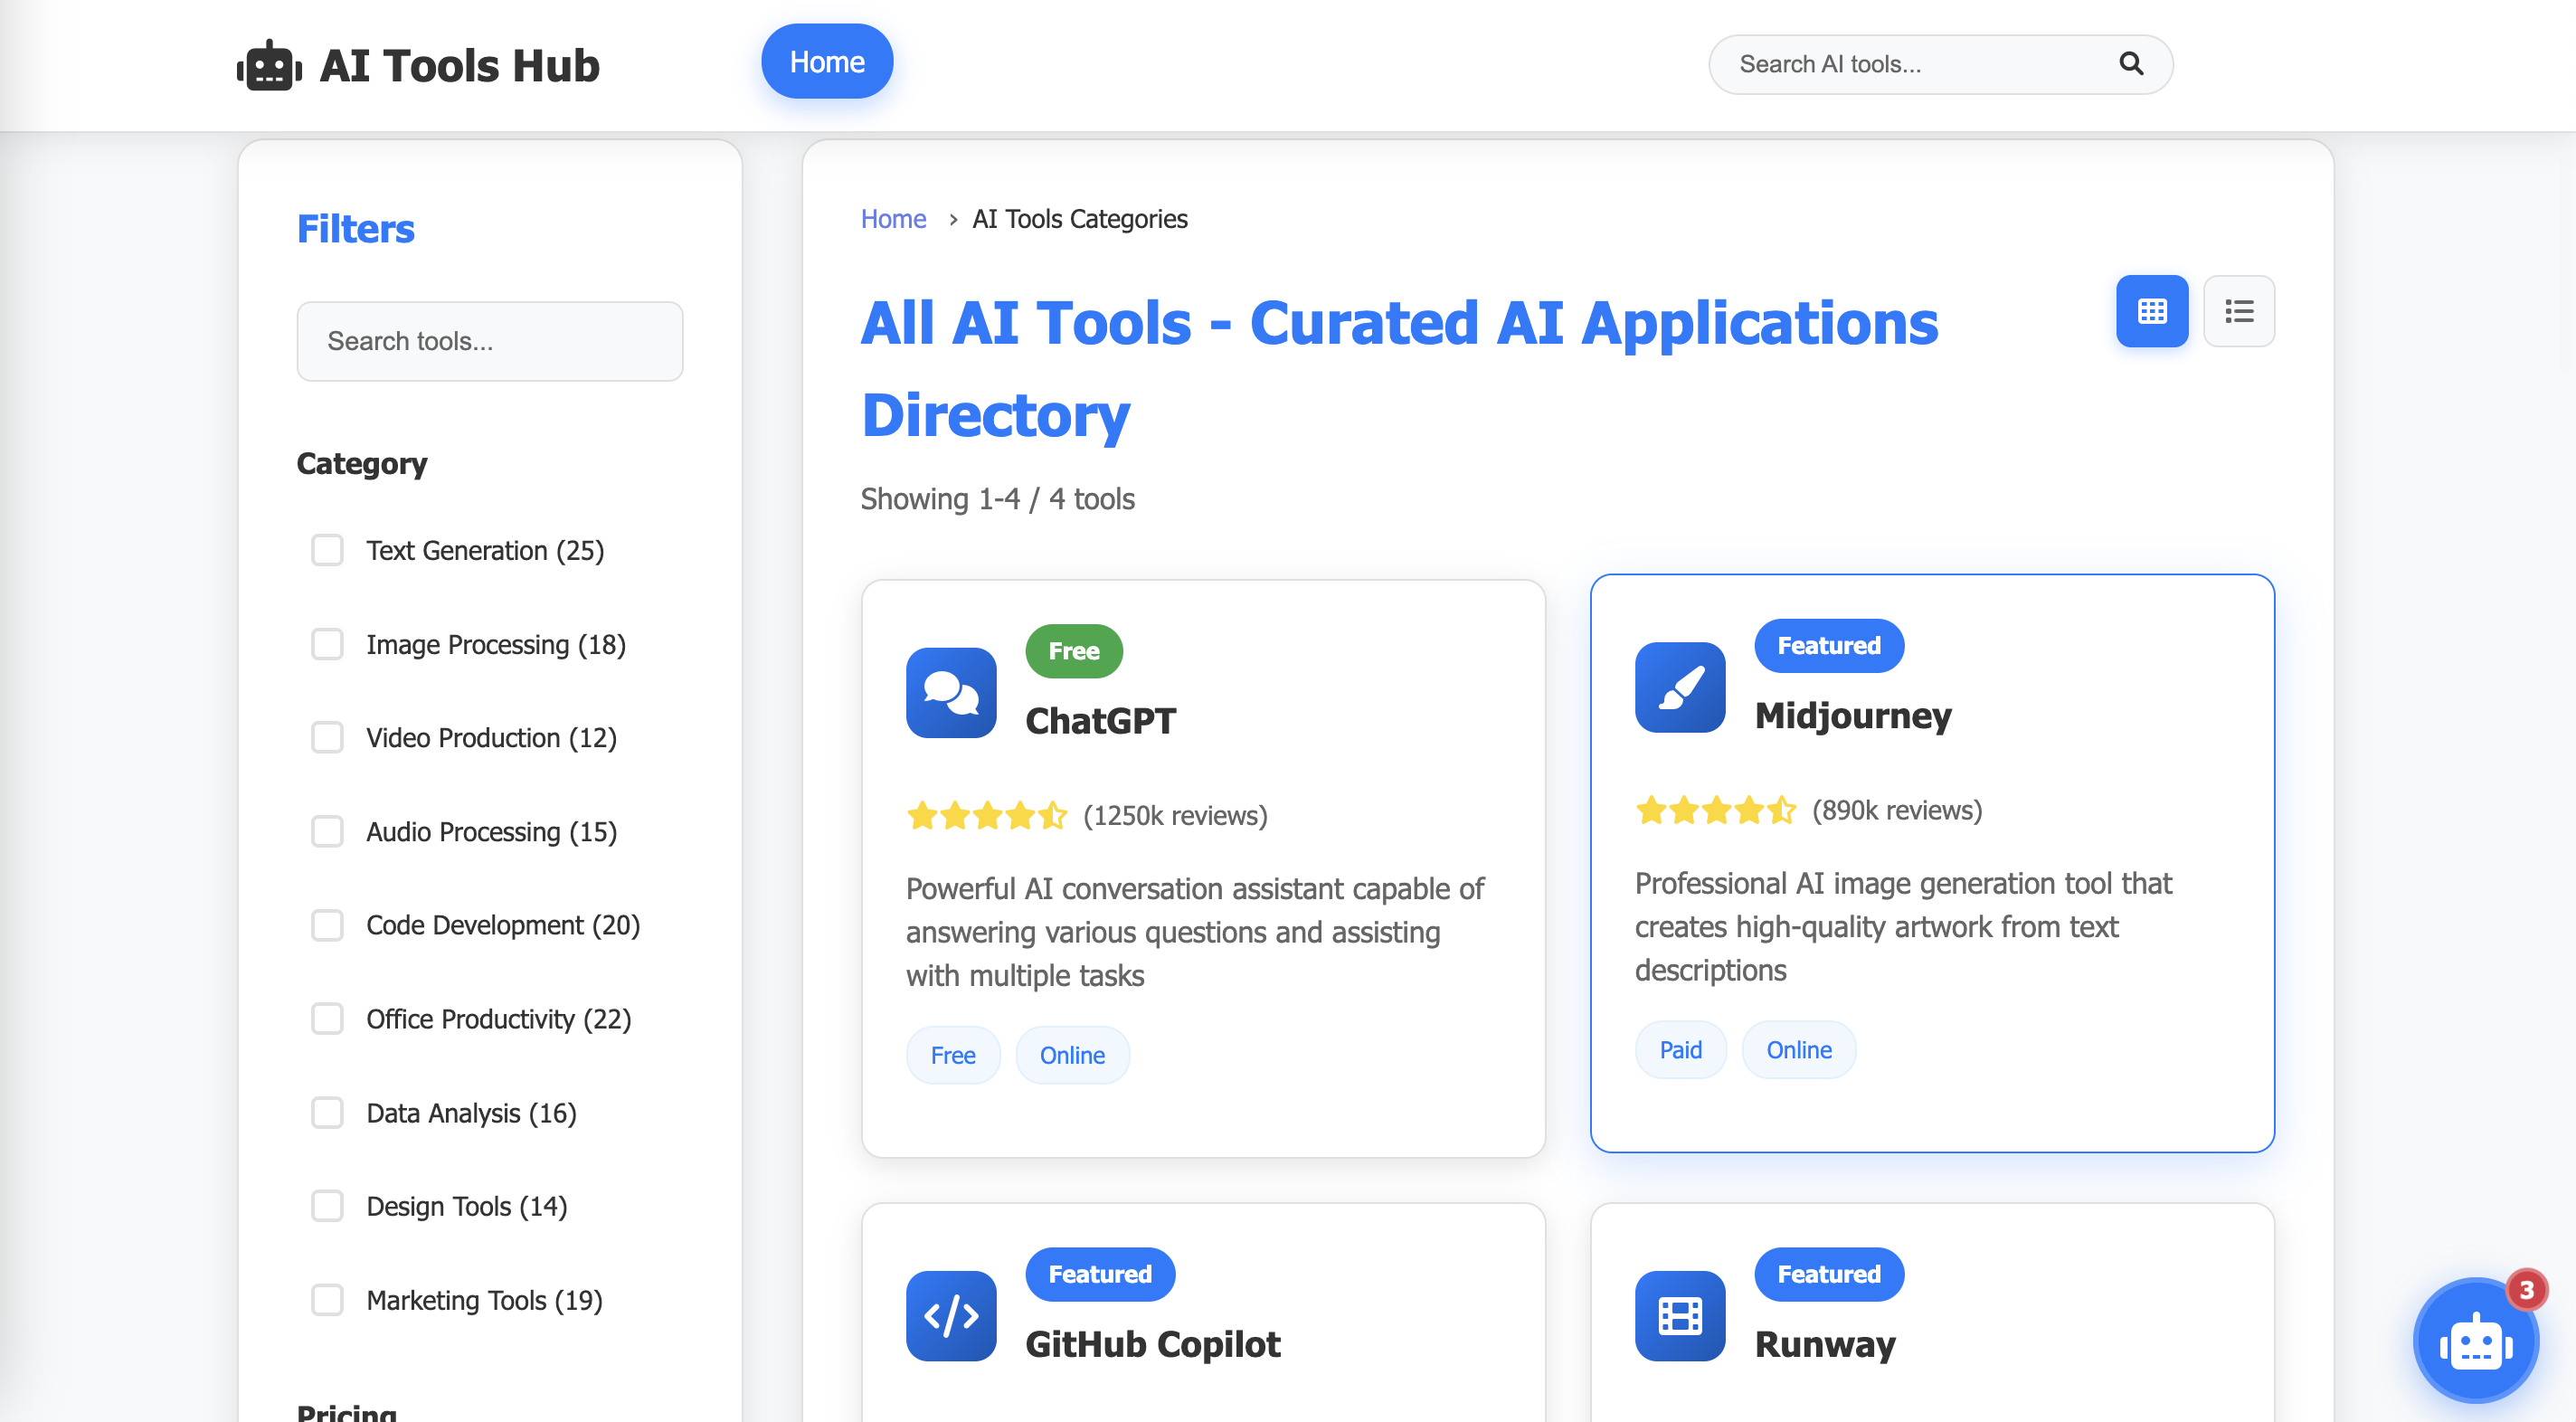The height and width of the screenshot is (1422, 2576).
Task: Click the Paid tag on Midjourney
Action: pos(1680,1050)
